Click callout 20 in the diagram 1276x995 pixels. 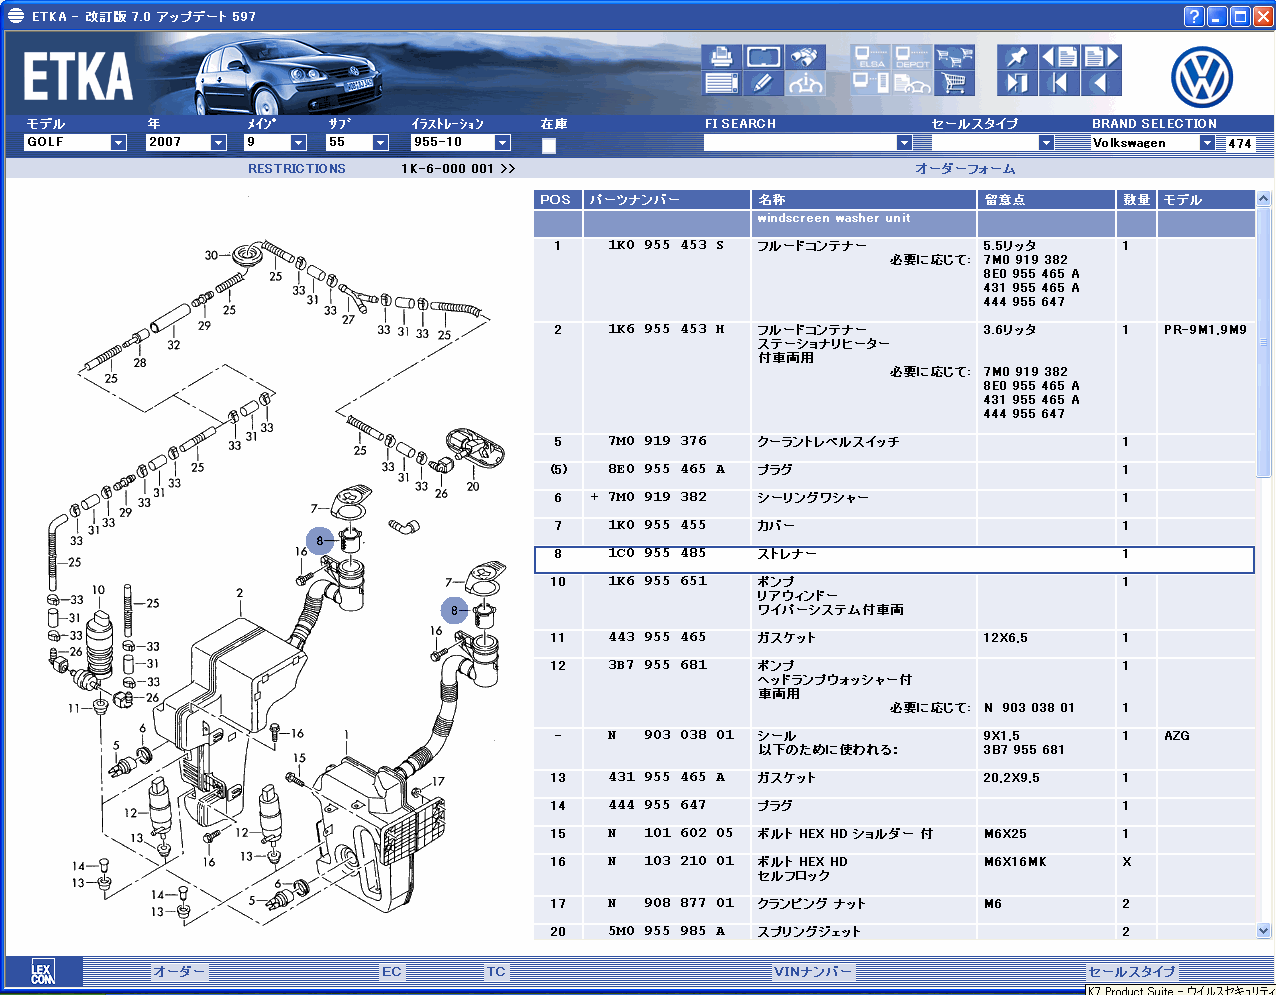point(473,487)
